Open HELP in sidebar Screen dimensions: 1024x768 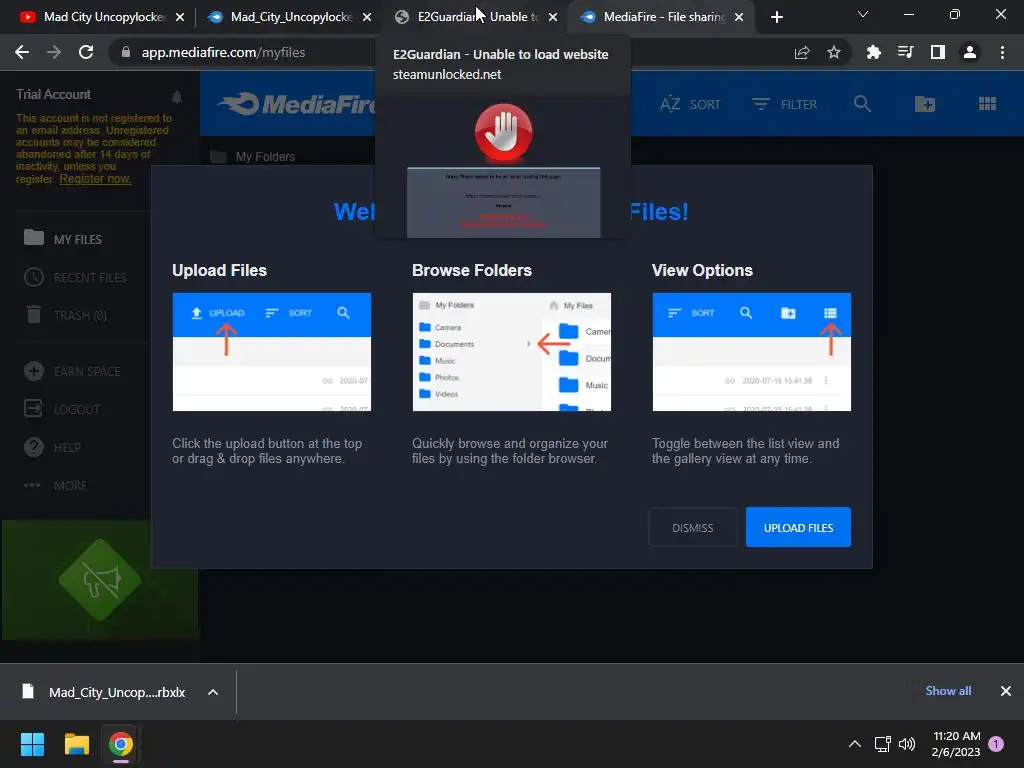pos(52,447)
